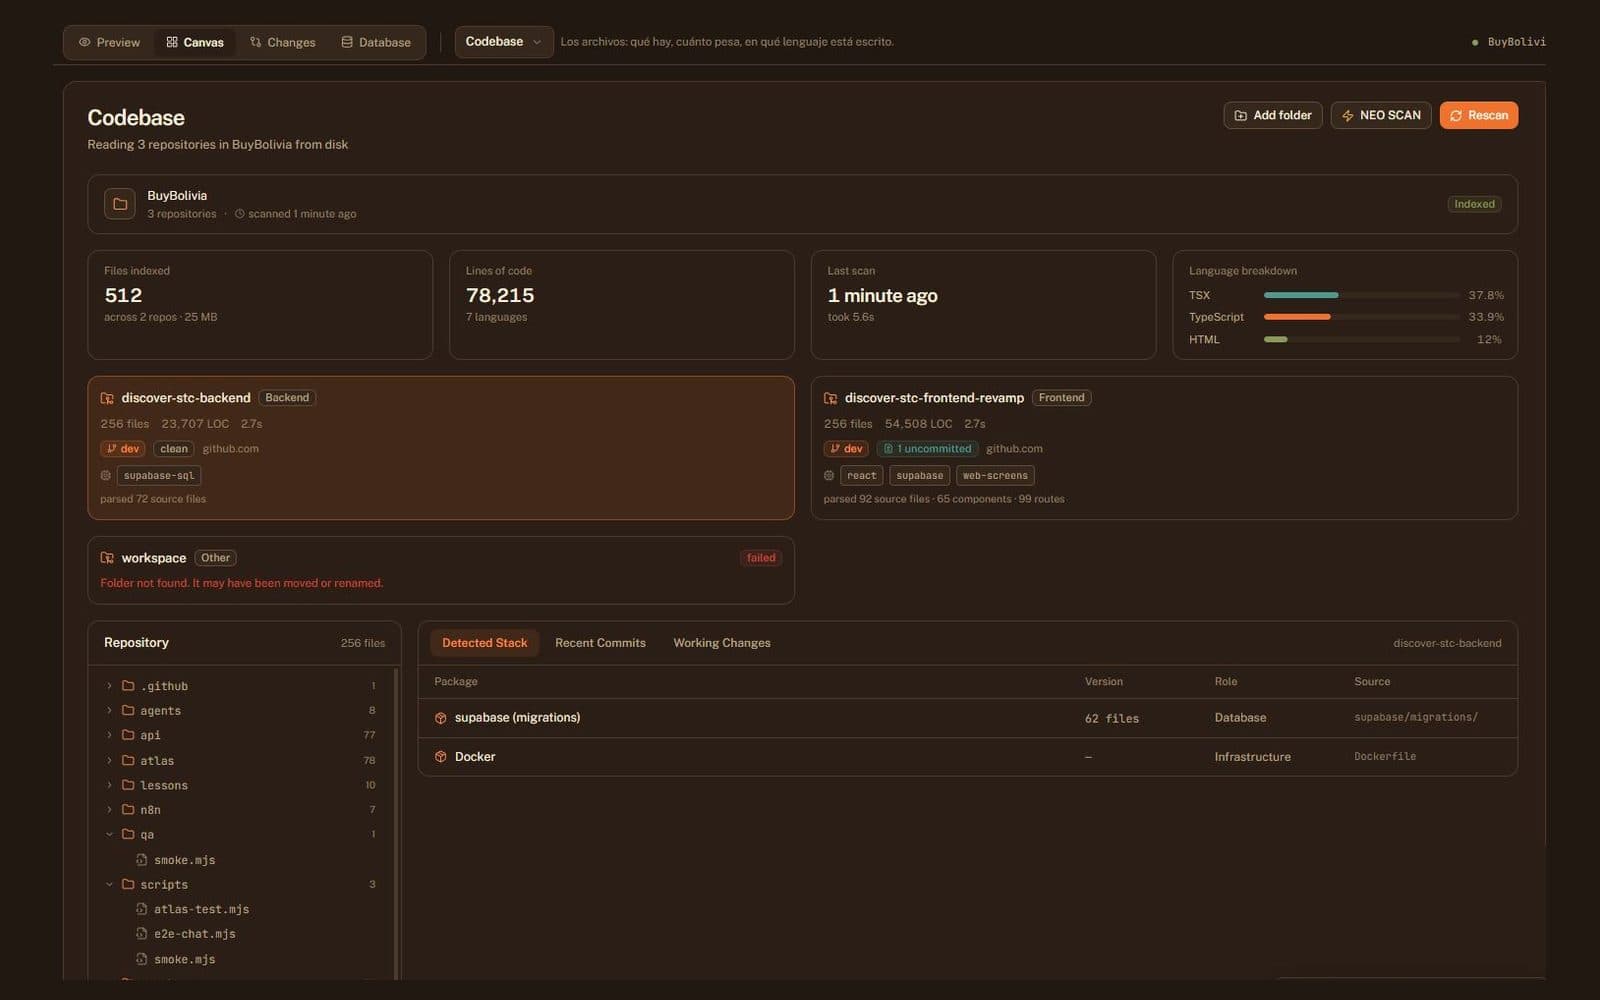
Task: Open the Working Changes tab
Action: click(722, 643)
